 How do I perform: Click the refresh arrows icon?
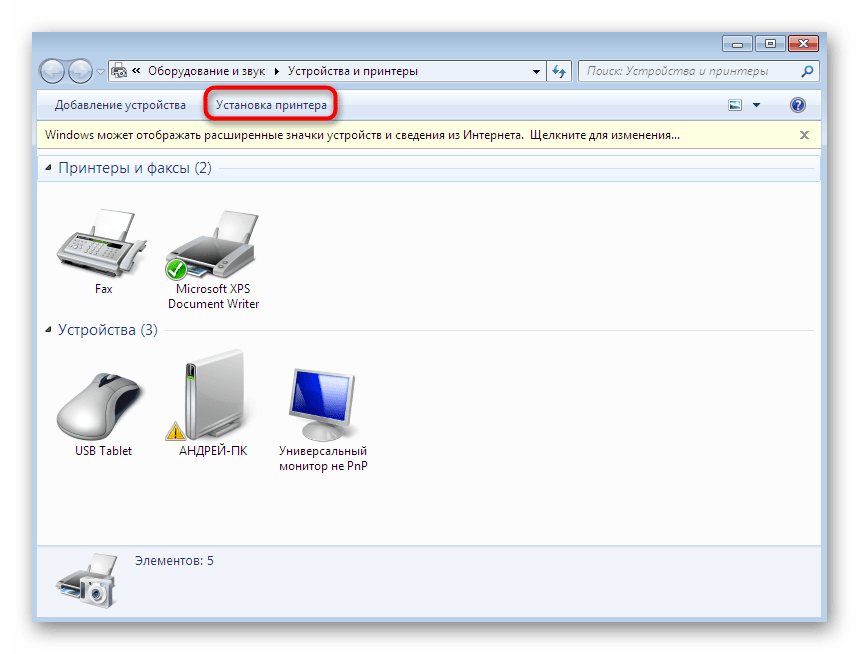(x=558, y=71)
